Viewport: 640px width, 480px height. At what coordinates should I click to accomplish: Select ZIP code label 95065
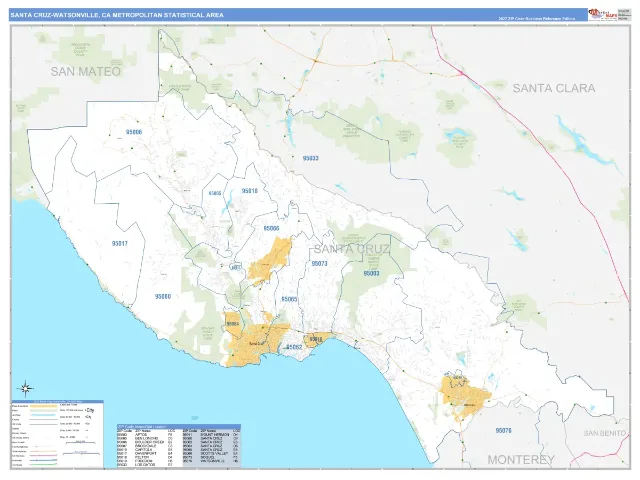(x=289, y=299)
